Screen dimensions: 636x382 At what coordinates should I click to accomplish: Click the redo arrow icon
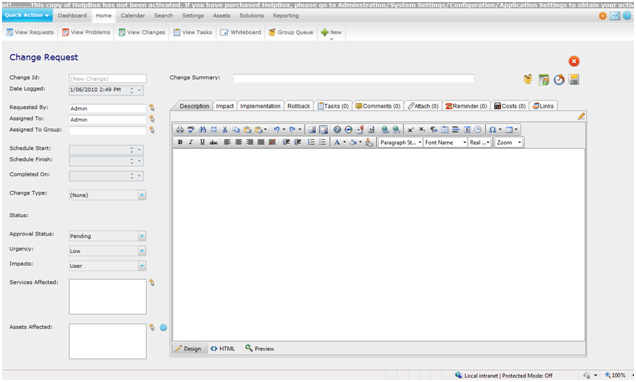coord(292,130)
